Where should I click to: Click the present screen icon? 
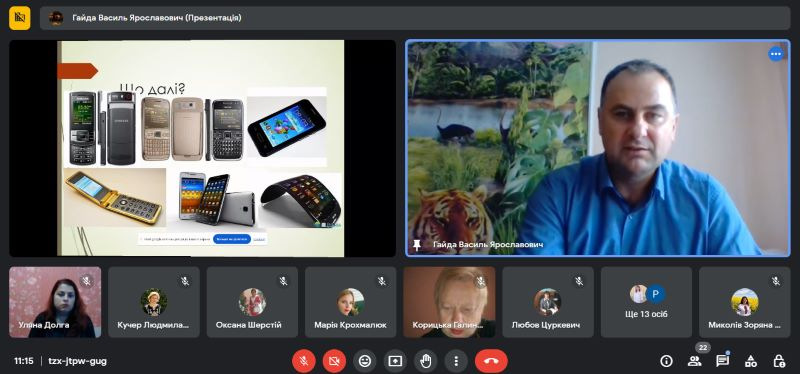click(395, 361)
